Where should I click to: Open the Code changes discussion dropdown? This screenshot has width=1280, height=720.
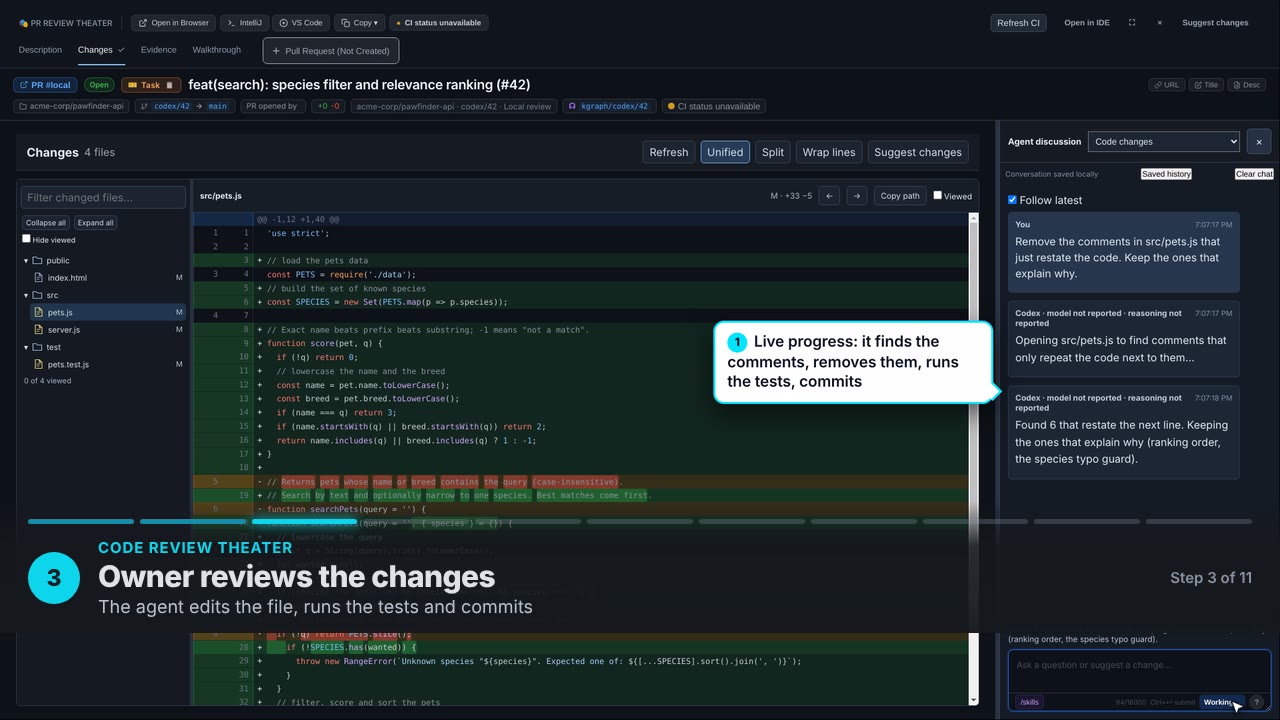pos(1164,142)
